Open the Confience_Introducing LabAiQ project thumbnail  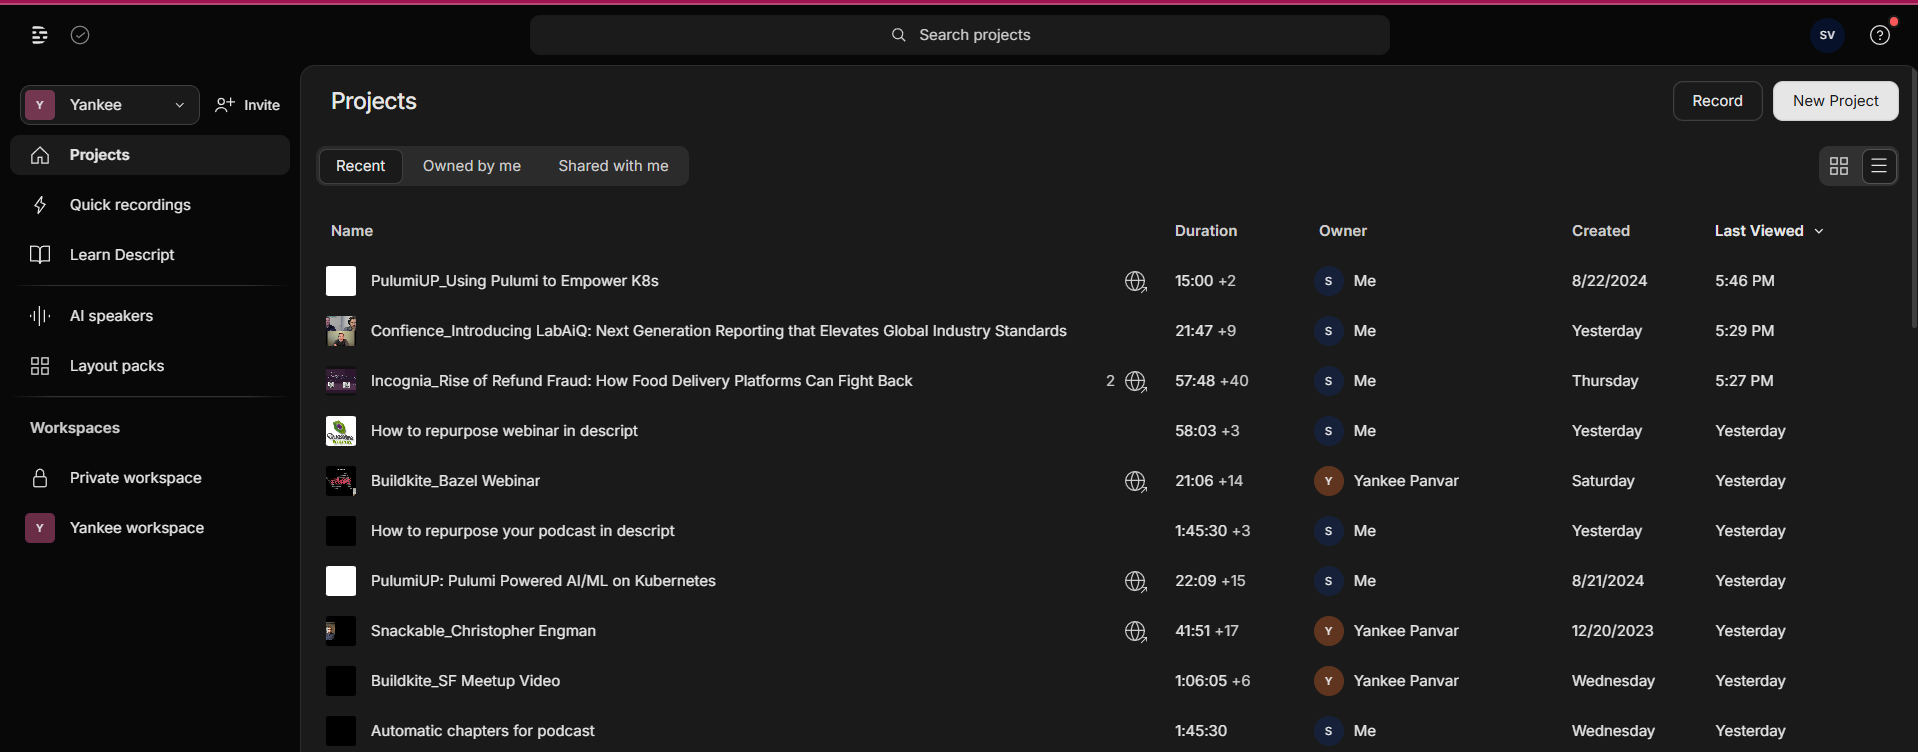[341, 331]
